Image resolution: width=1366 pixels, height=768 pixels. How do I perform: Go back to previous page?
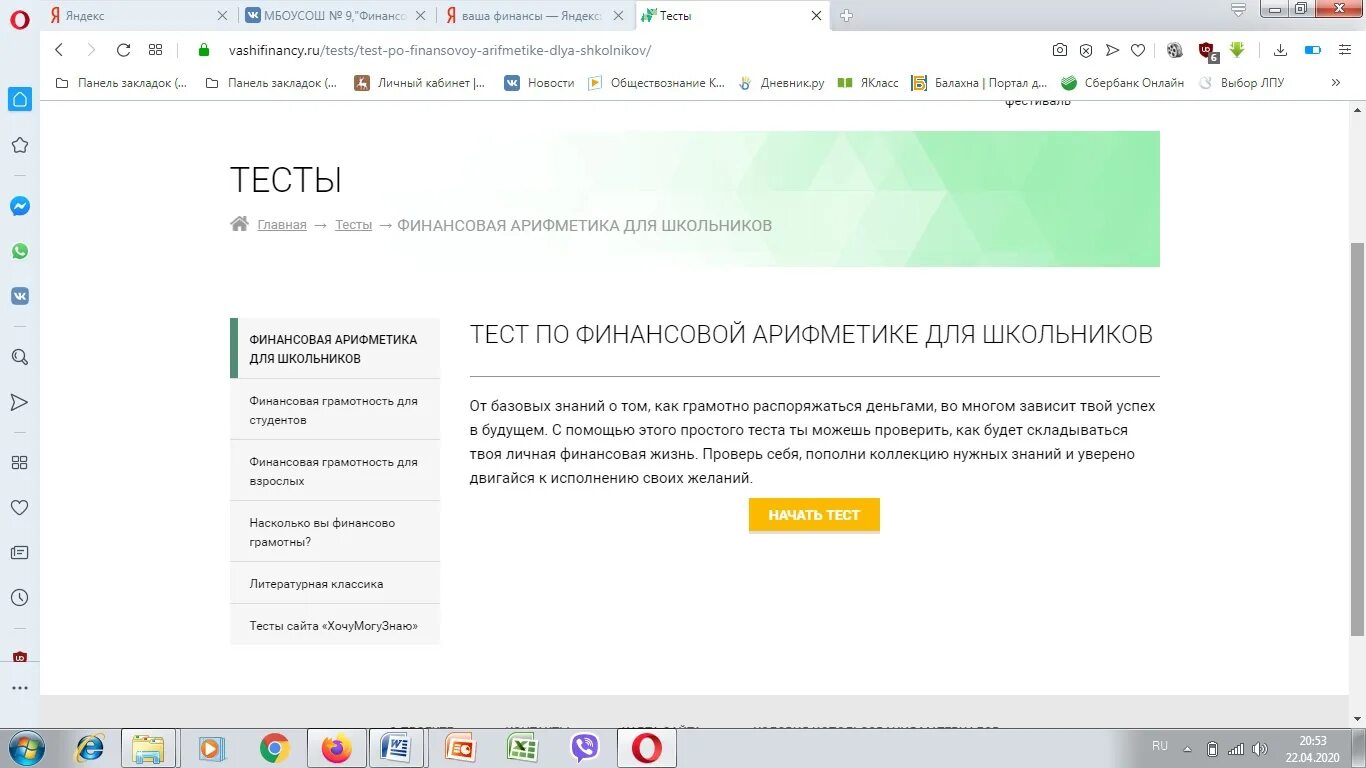pos(59,50)
